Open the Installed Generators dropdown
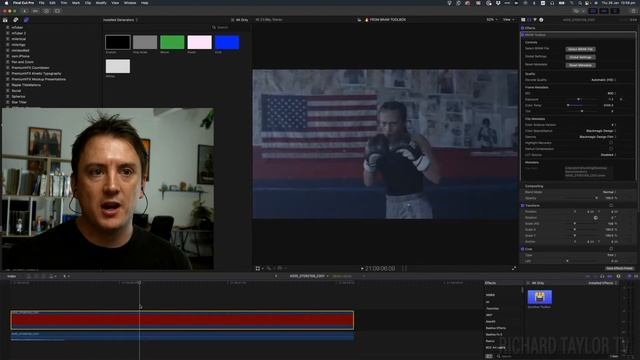The height and width of the screenshot is (360, 640). pos(120,20)
